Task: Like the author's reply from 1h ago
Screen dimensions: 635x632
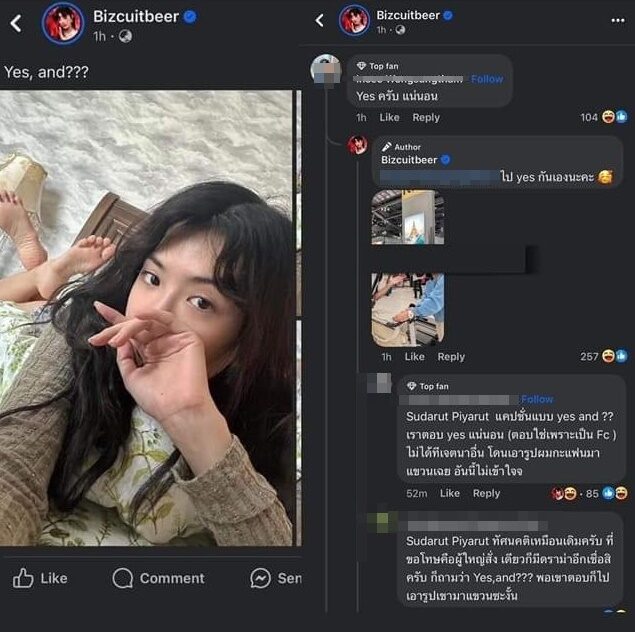Action: click(414, 357)
